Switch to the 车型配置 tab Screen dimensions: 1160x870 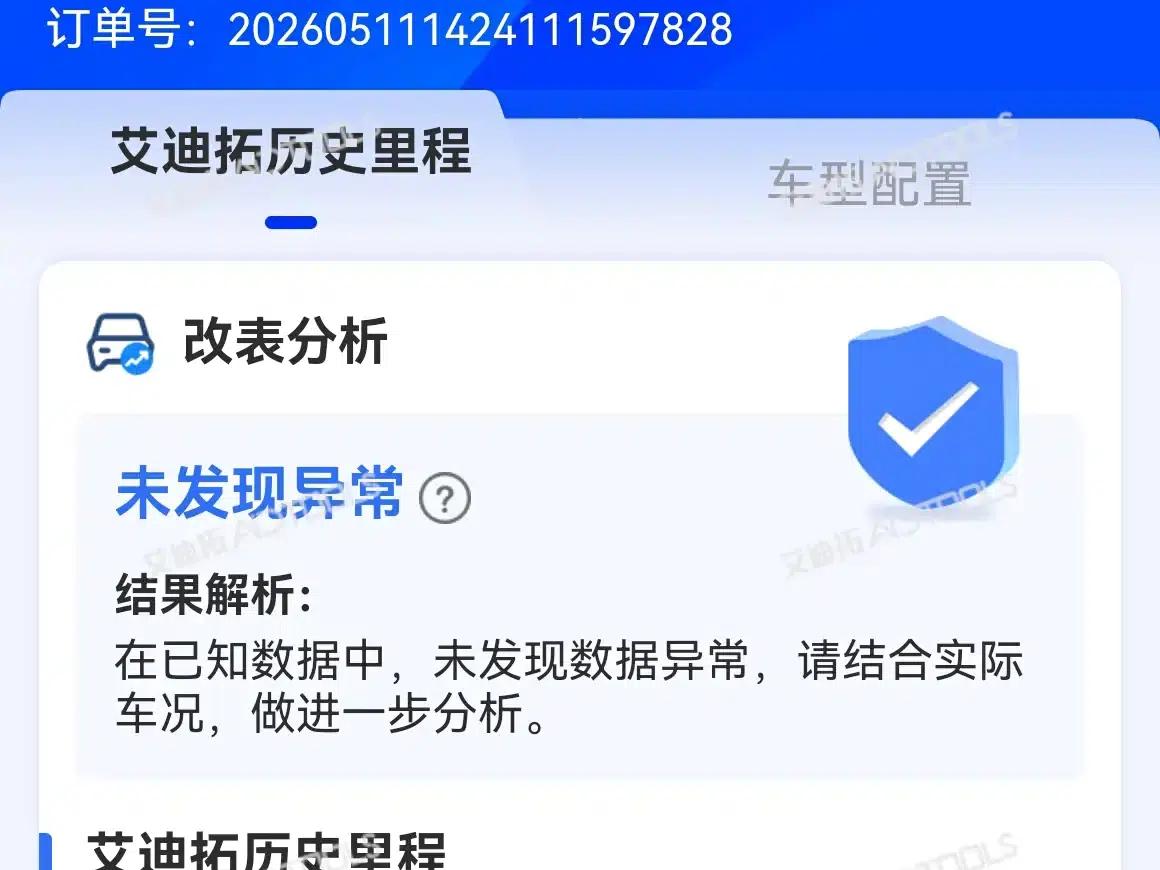869,183
